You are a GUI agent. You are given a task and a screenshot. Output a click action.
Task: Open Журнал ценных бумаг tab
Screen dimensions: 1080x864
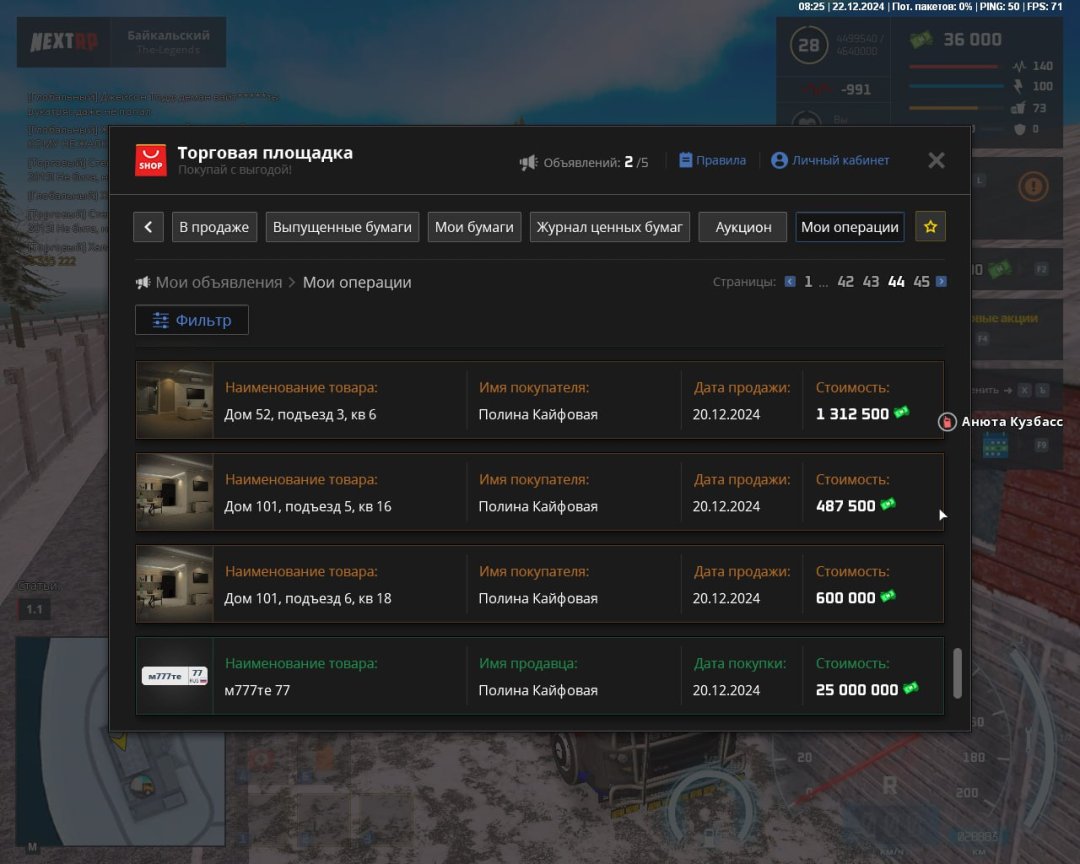(610, 227)
